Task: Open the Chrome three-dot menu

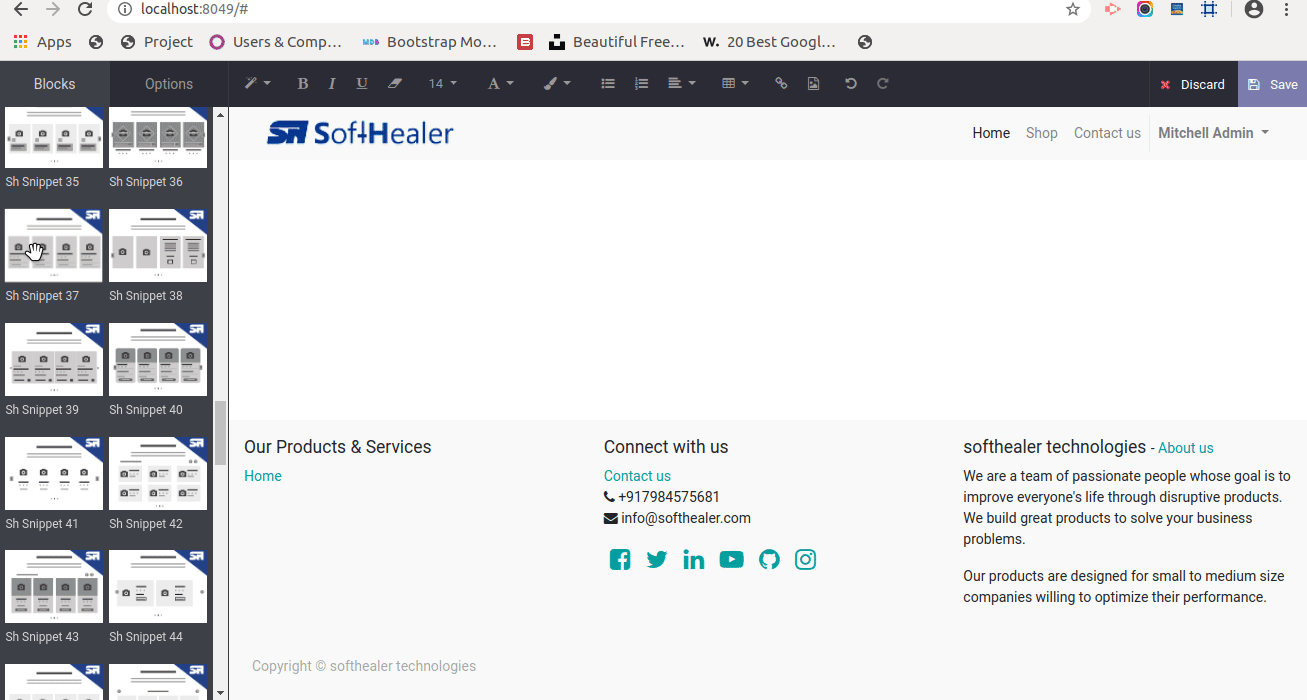Action: pyautogui.click(x=1287, y=9)
